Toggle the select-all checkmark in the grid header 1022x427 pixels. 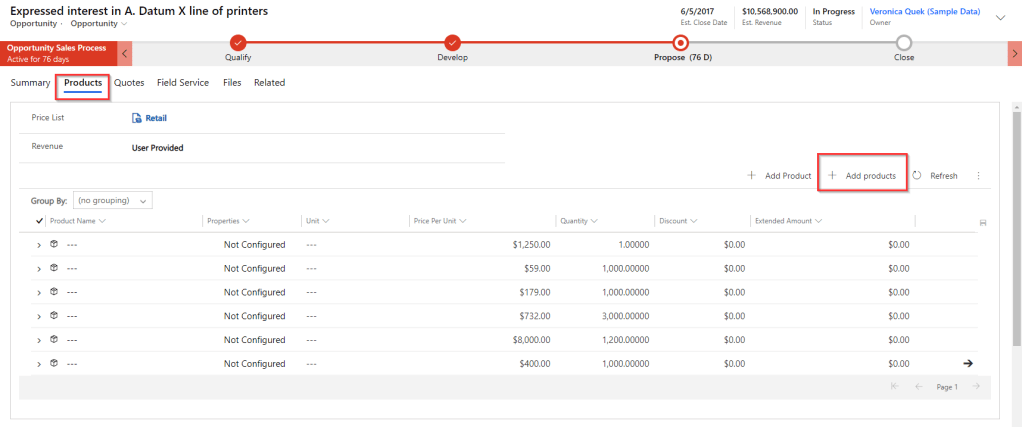(x=40, y=221)
